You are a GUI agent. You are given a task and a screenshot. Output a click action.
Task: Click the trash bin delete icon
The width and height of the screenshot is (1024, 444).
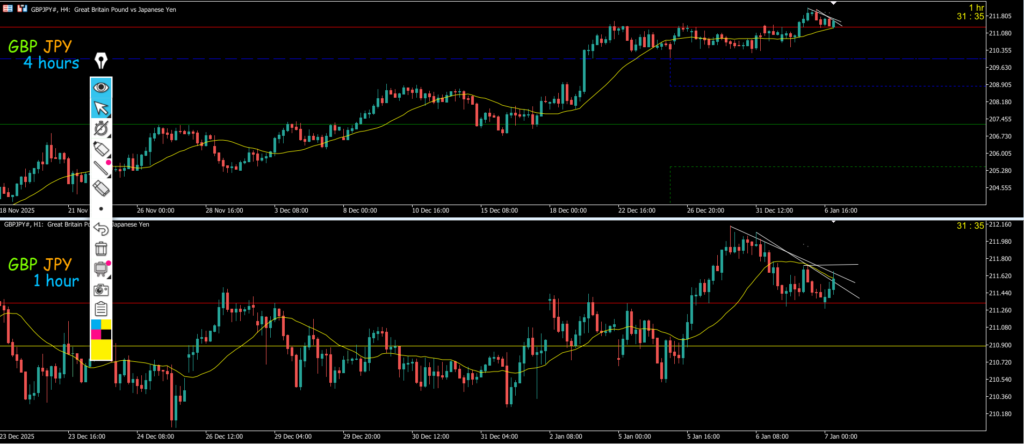coord(101,248)
